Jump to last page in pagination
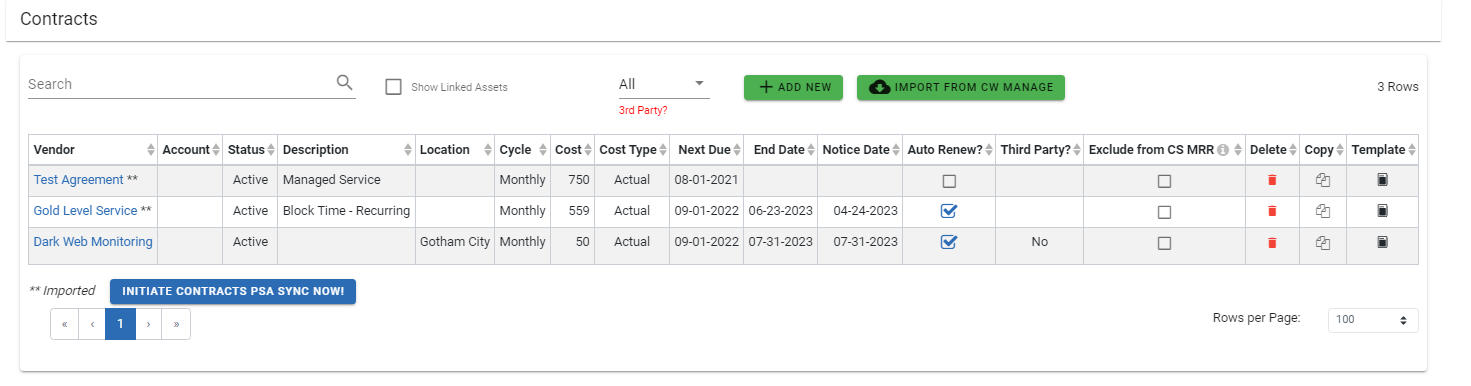 coord(176,324)
